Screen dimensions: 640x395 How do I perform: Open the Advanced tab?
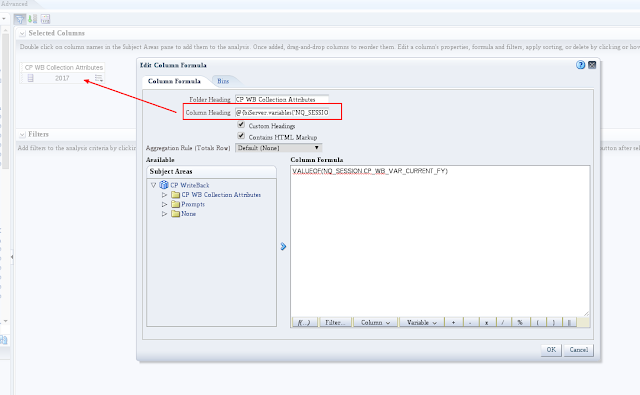click(x=15, y=4)
